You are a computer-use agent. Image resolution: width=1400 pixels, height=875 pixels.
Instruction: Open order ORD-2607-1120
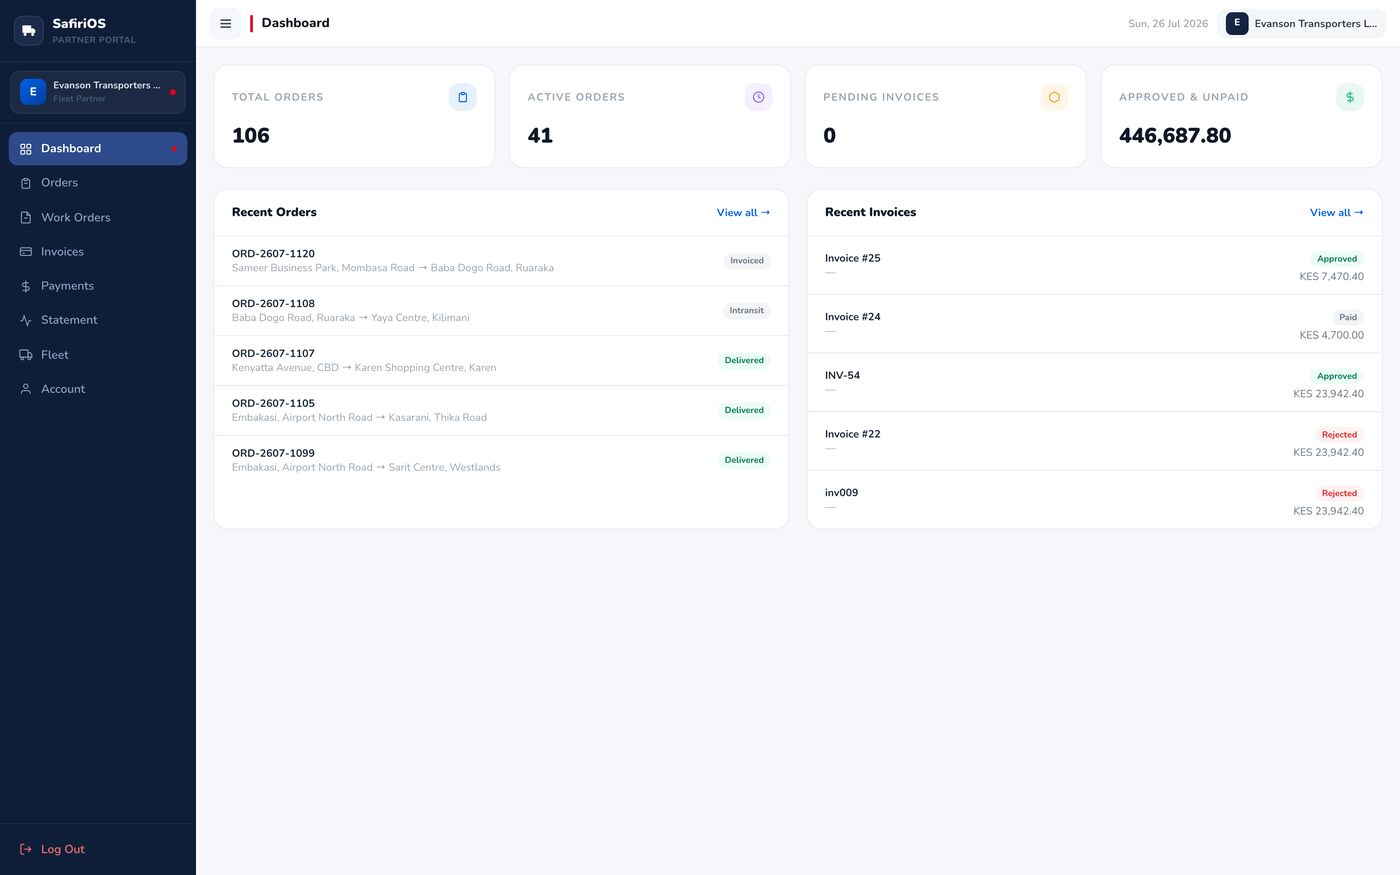click(501, 261)
